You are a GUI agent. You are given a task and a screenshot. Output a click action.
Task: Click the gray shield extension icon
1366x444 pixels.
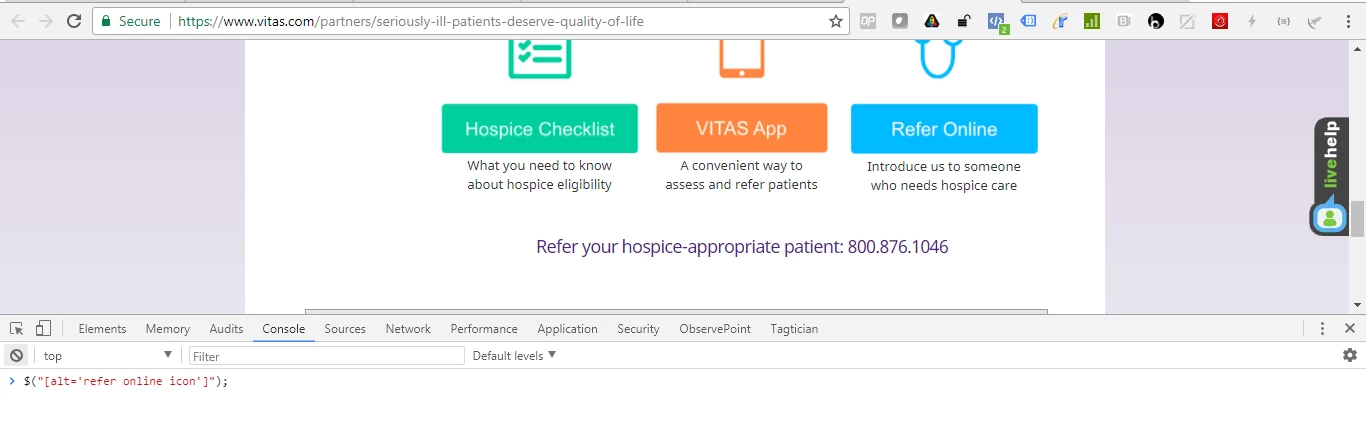[x=900, y=20]
